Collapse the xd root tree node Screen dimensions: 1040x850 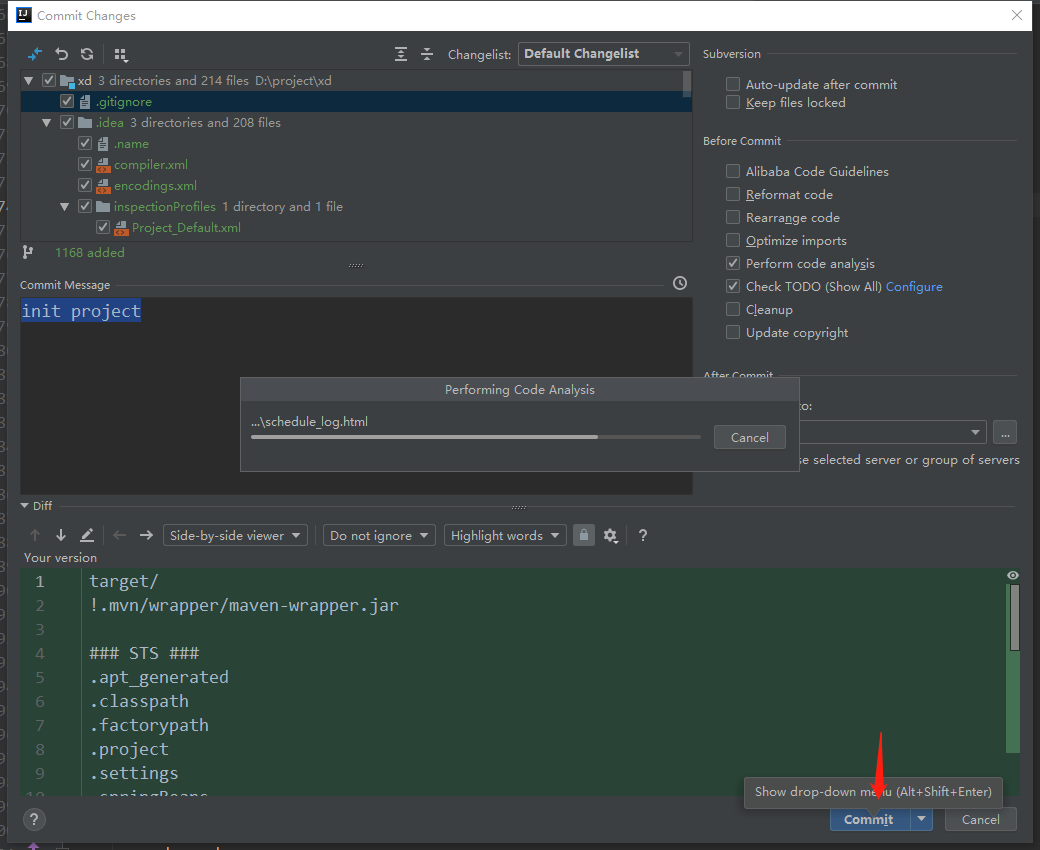tap(29, 81)
